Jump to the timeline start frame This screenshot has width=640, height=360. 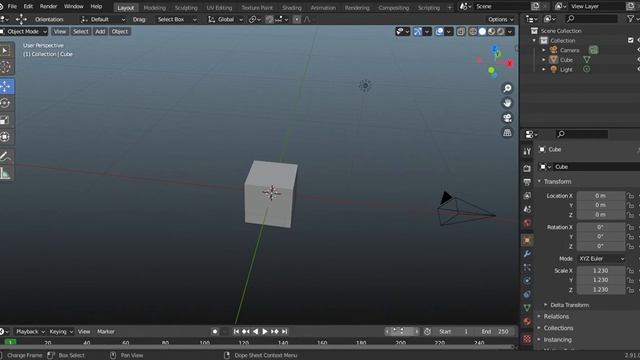236,331
